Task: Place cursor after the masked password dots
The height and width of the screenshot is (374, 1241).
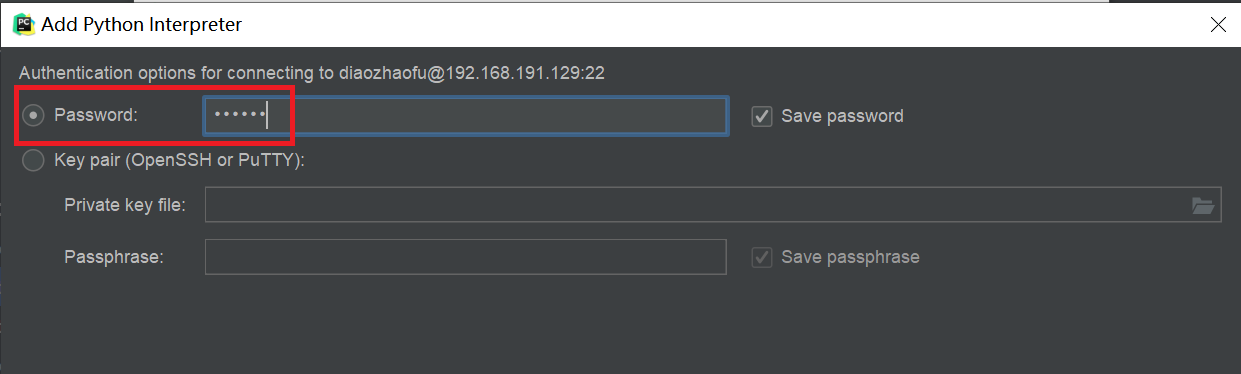Action: tap(268, 116)
